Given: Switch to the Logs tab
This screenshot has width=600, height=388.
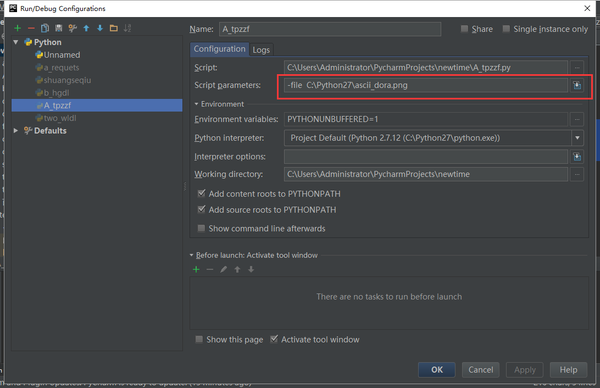Looking at the screenshot, I should 261,50.
